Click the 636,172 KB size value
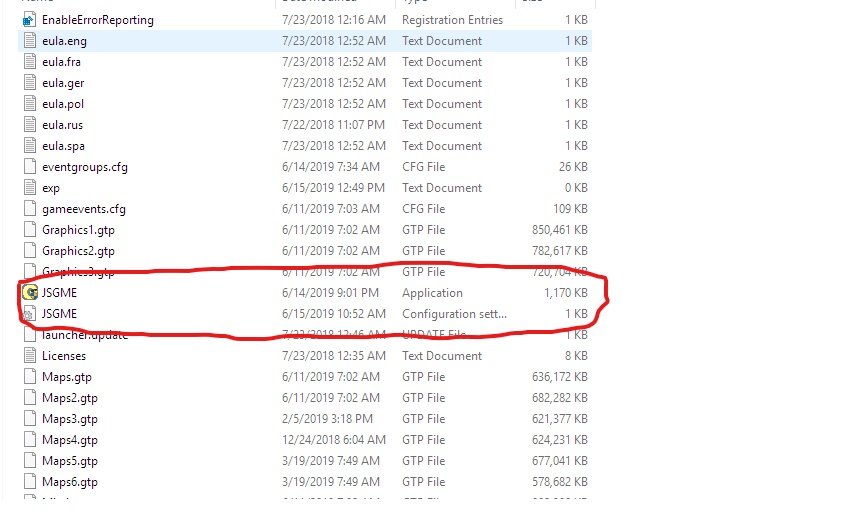Image resolution: width=867 pixels, height=514 pixels. coord(560,377)
